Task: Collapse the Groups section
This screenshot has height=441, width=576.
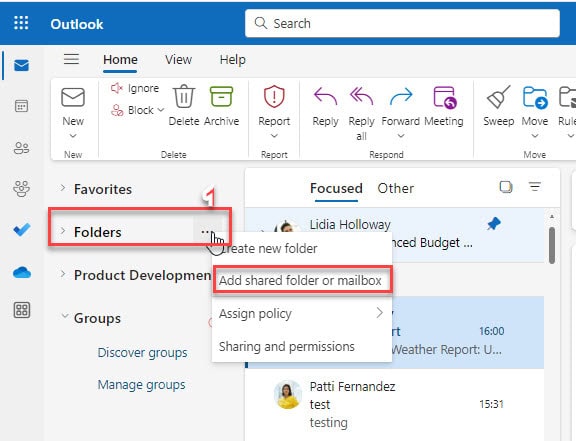Action: click(65, 316)
